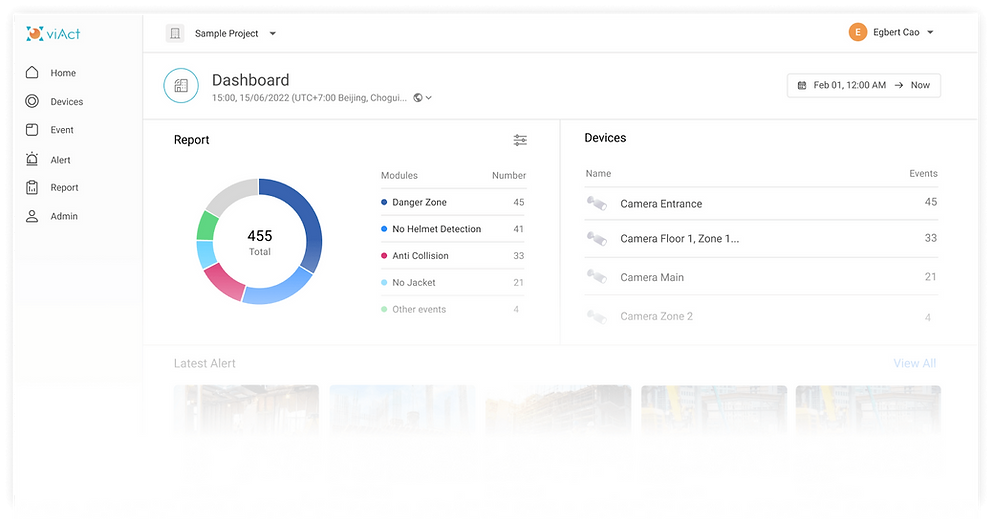993x519 pixels.
Task: Click the Alert siren icon in sidebar
Action: pos(32,159)
